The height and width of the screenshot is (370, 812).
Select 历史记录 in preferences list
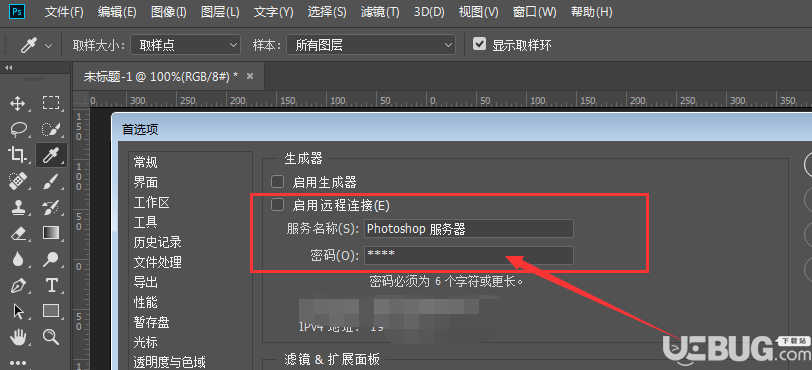point(157,242)
